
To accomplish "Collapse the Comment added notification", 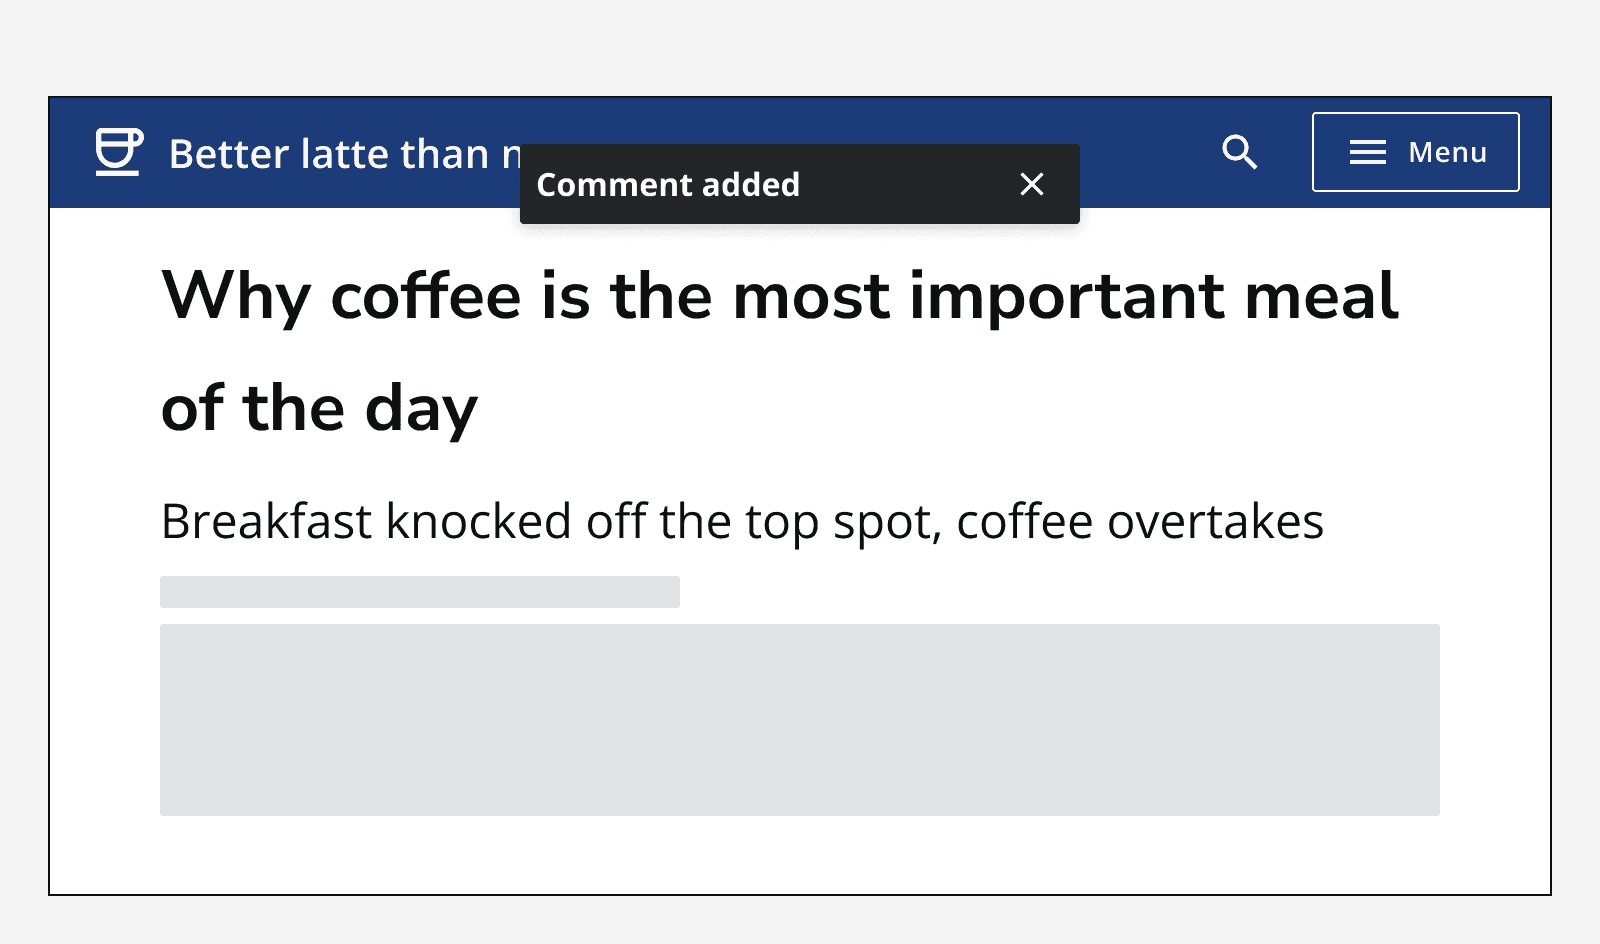I will point(1031,184).
